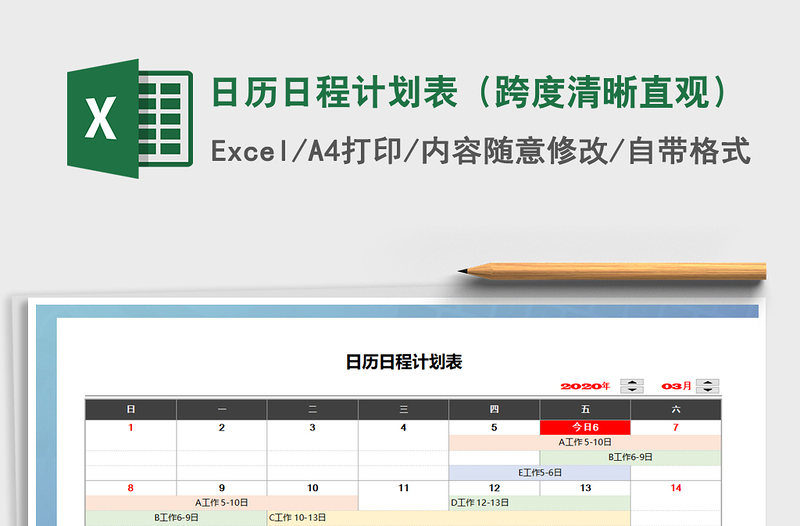Select the red 今日6 today cell

tap(585, 428)
